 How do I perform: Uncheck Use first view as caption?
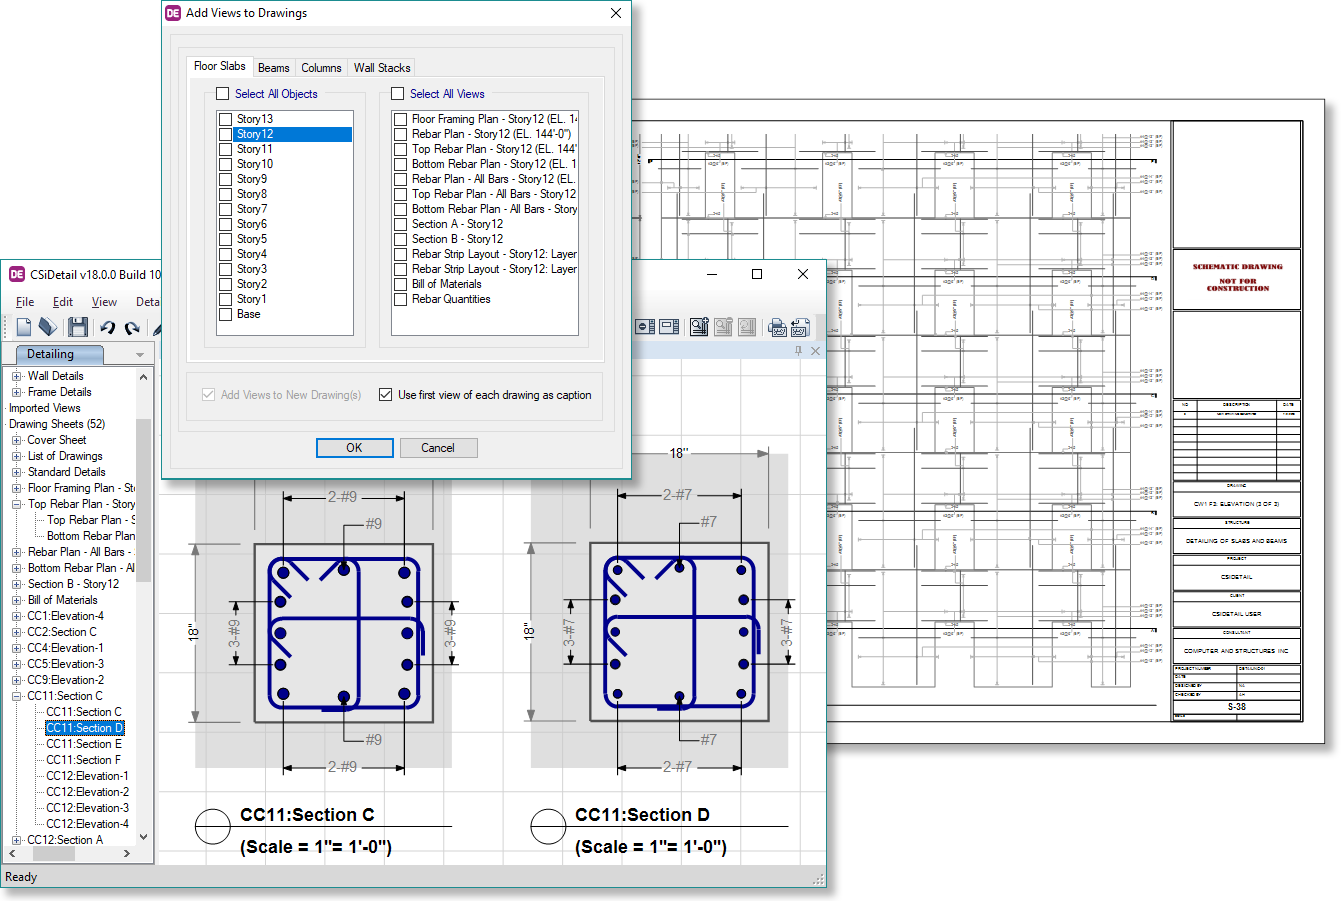click(386, 395)
